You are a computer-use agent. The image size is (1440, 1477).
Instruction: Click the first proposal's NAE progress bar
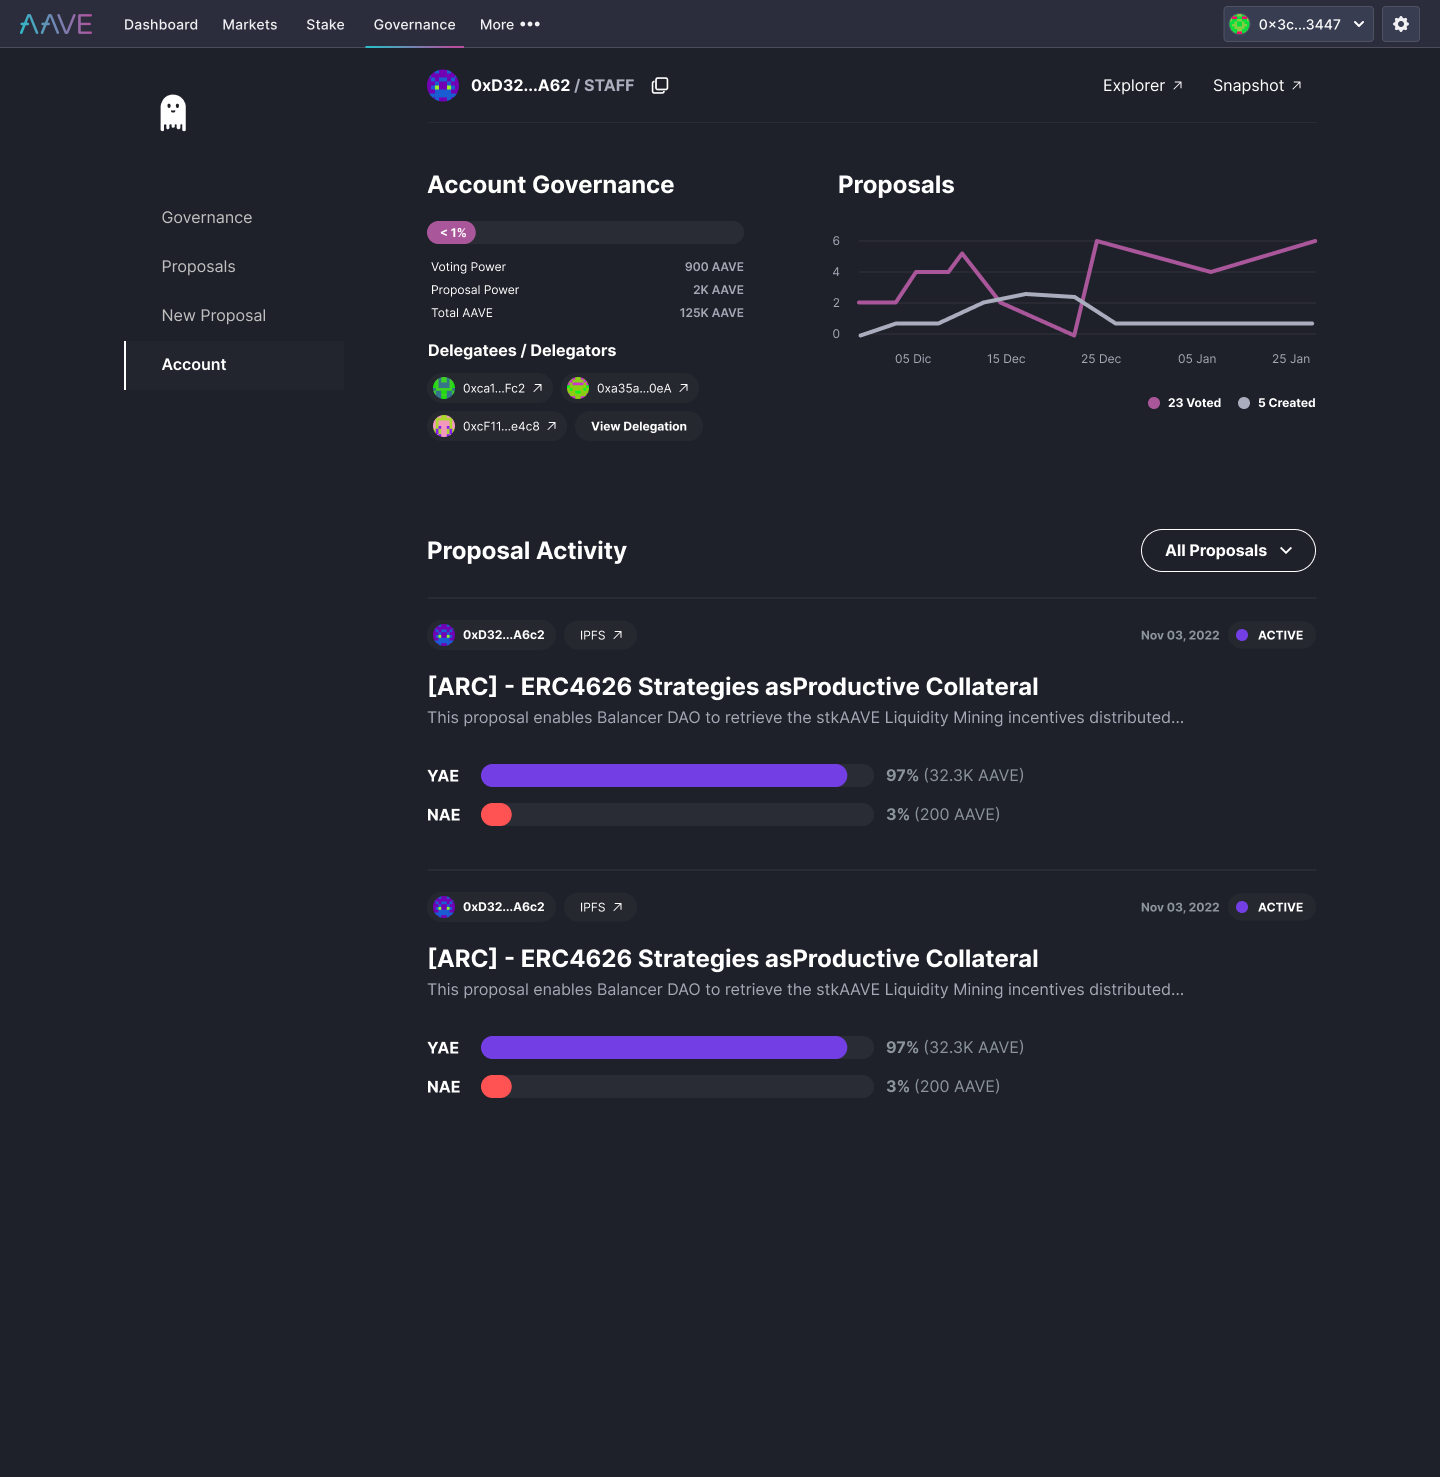677,814
